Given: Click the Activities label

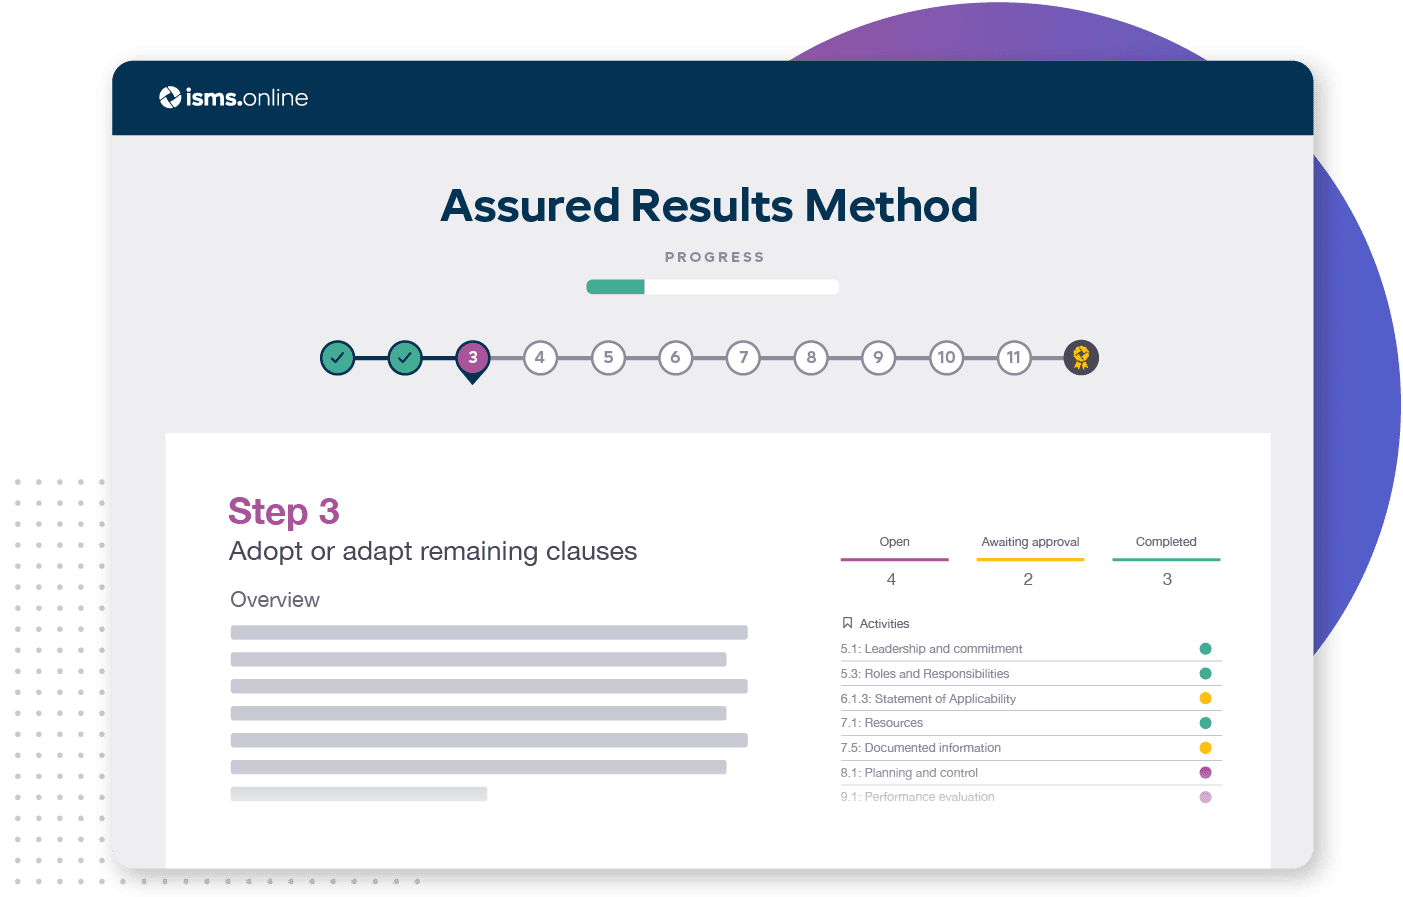Looking at the screenshot, I should coord(885,623).
